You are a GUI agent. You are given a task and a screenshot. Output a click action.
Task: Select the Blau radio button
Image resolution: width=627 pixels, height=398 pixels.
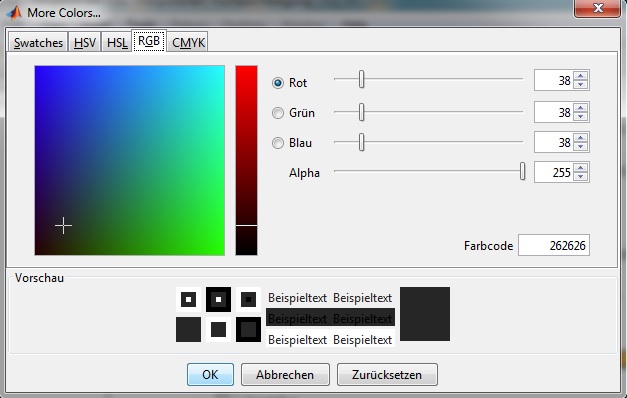[x=278, y=143]
